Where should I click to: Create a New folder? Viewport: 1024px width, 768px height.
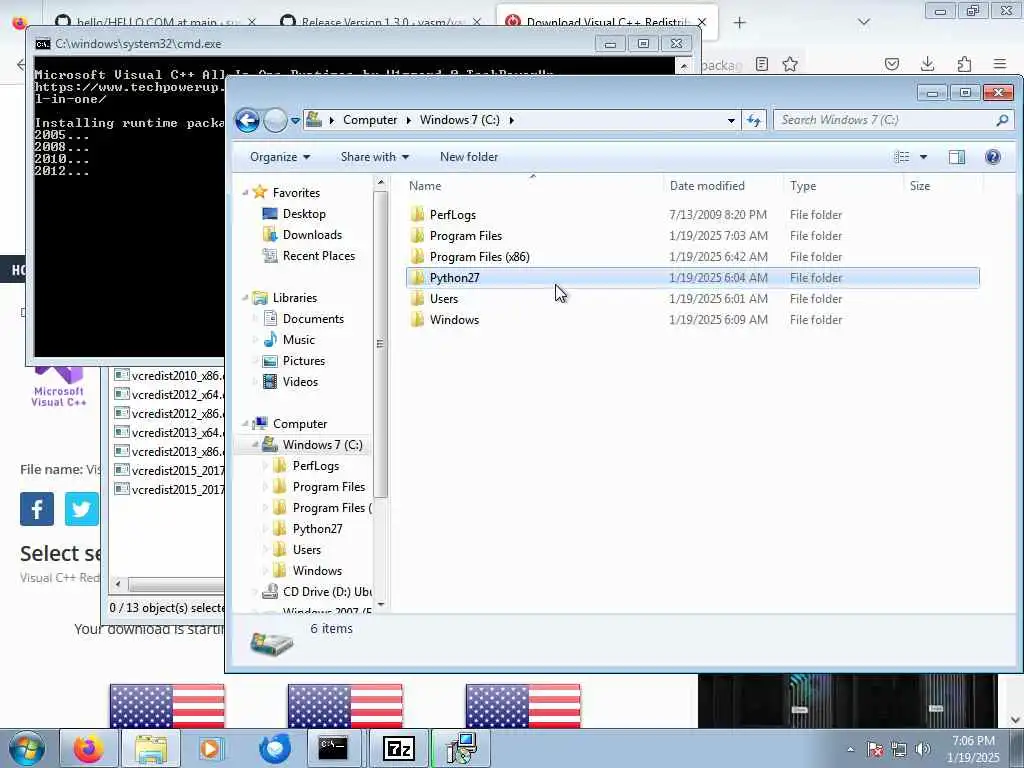pyautogui.click(x=469, y=157)
